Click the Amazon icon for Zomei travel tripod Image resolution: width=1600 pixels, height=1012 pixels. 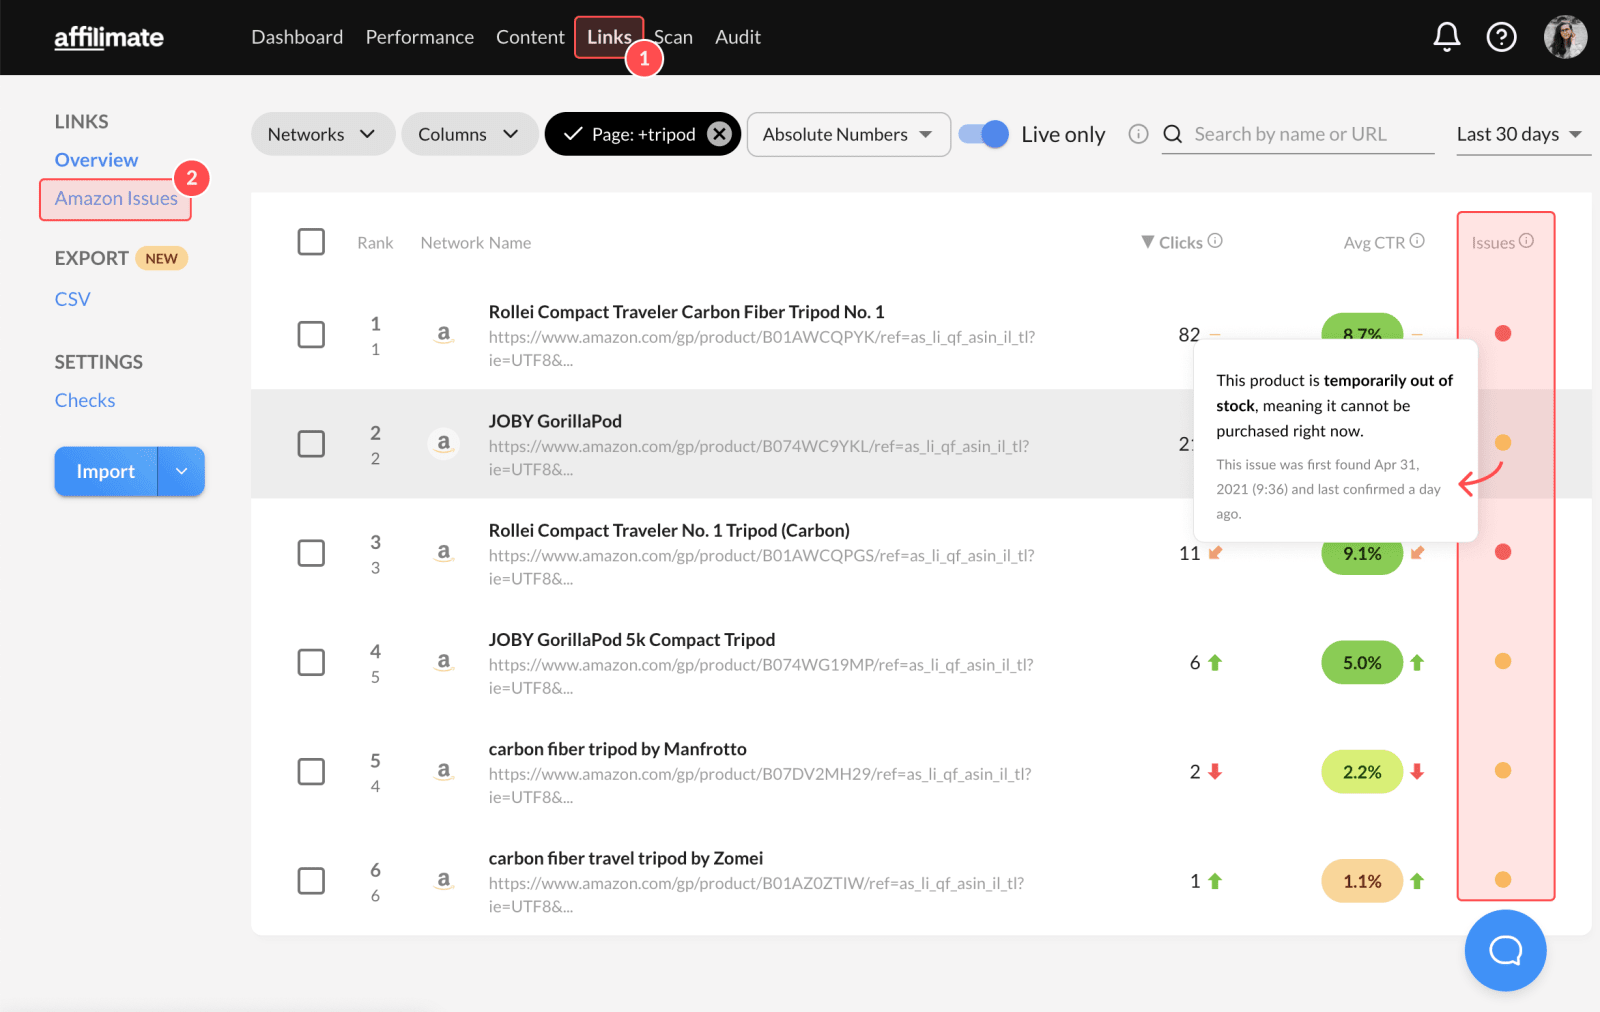pos(444,880)
